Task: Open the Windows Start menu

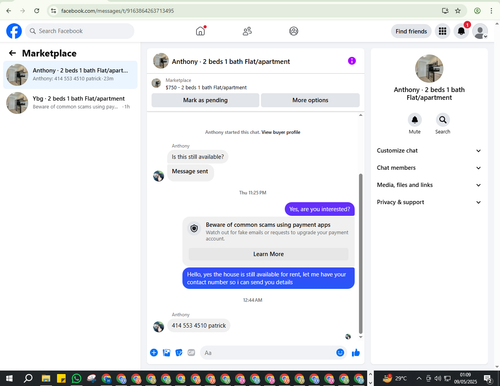Action: tap(9, 378)
